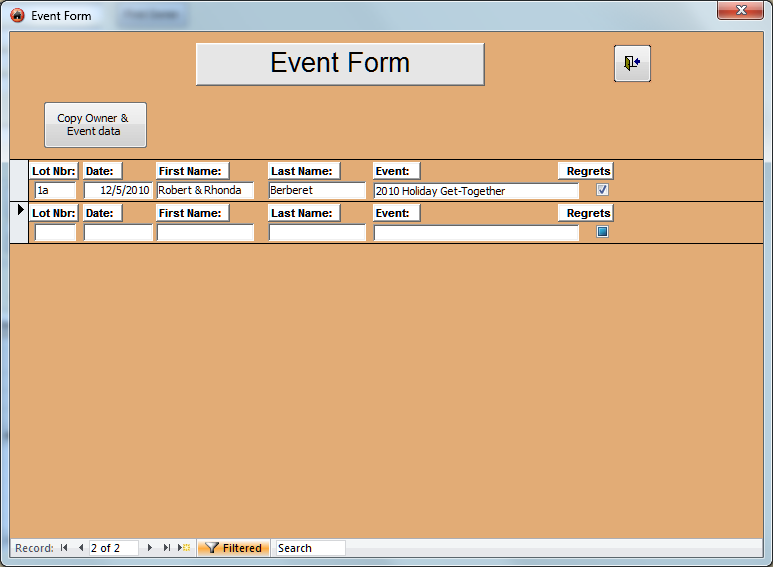Click Event field showing 2010 Holiday Get-Together

click(476, 191)
